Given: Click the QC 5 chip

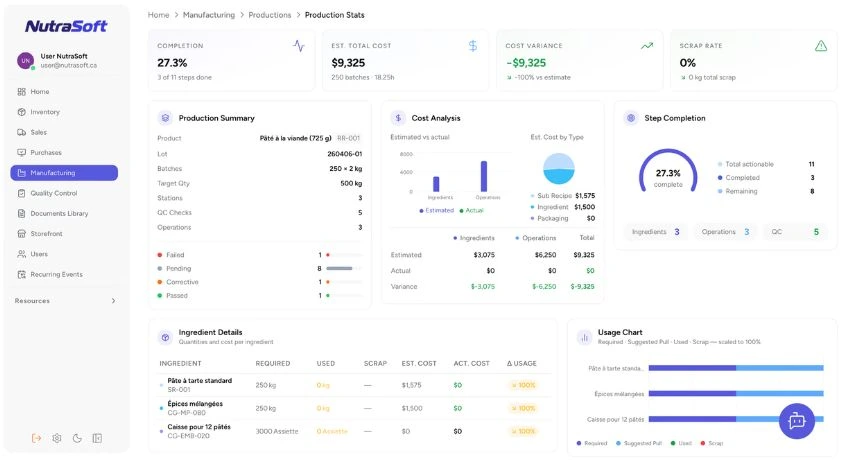Looking at the screenshot, I should (x=795, y=232).
